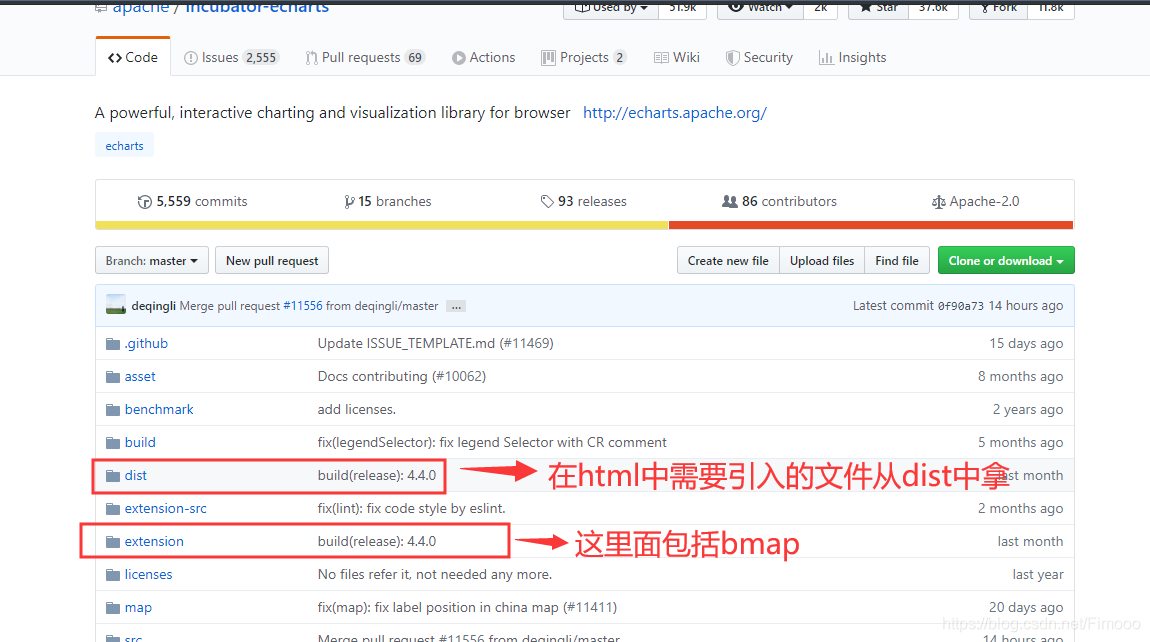The image size is (1150, 642).
Task: Open the .github folder
Action: pyautogui.click(x=146, y=343)
